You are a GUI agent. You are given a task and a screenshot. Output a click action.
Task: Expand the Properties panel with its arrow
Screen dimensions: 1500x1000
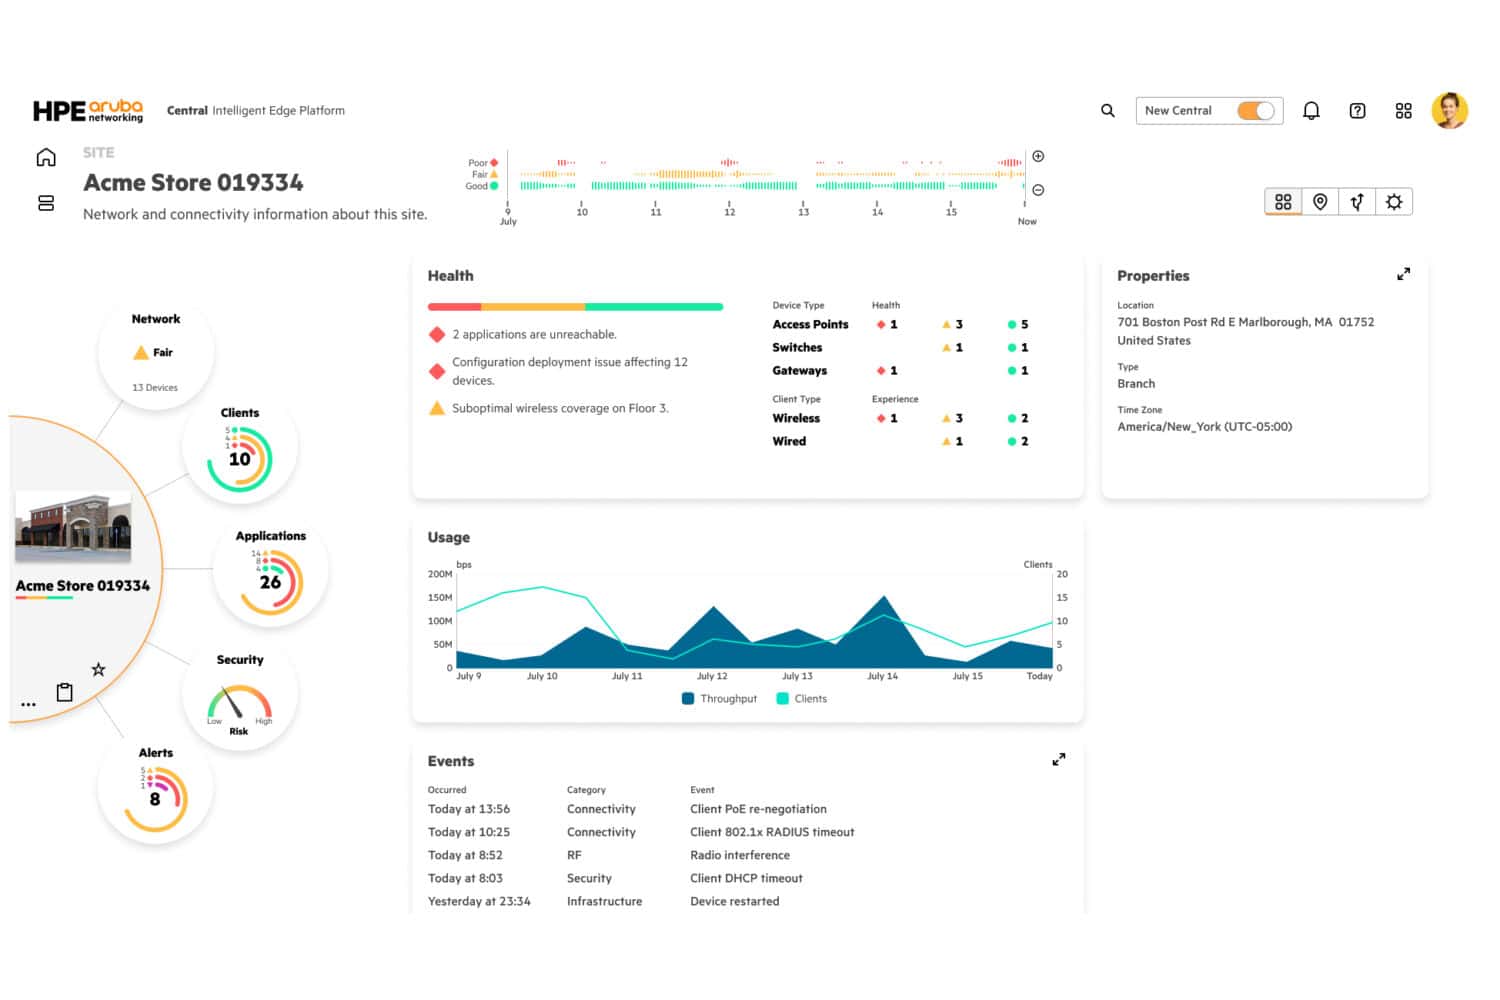click(x=1404, y=274)
